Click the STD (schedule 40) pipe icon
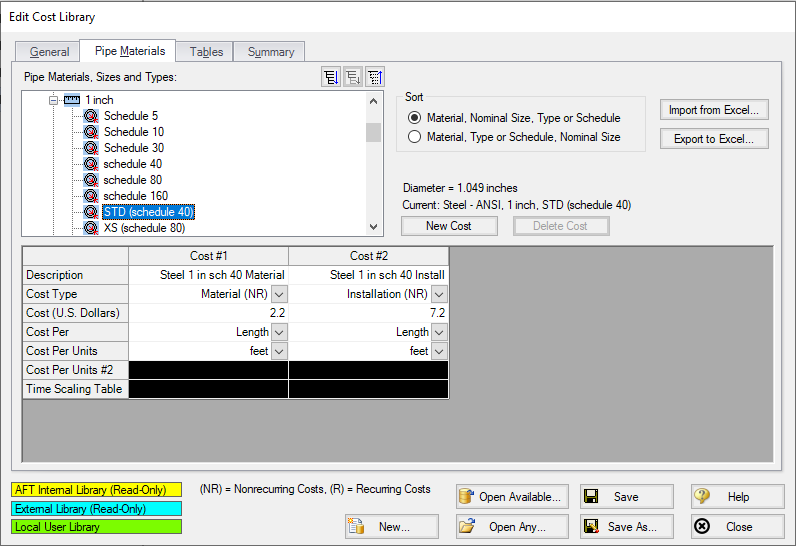The width and height of the screenshot is (796, 546). tap(91, 212)
